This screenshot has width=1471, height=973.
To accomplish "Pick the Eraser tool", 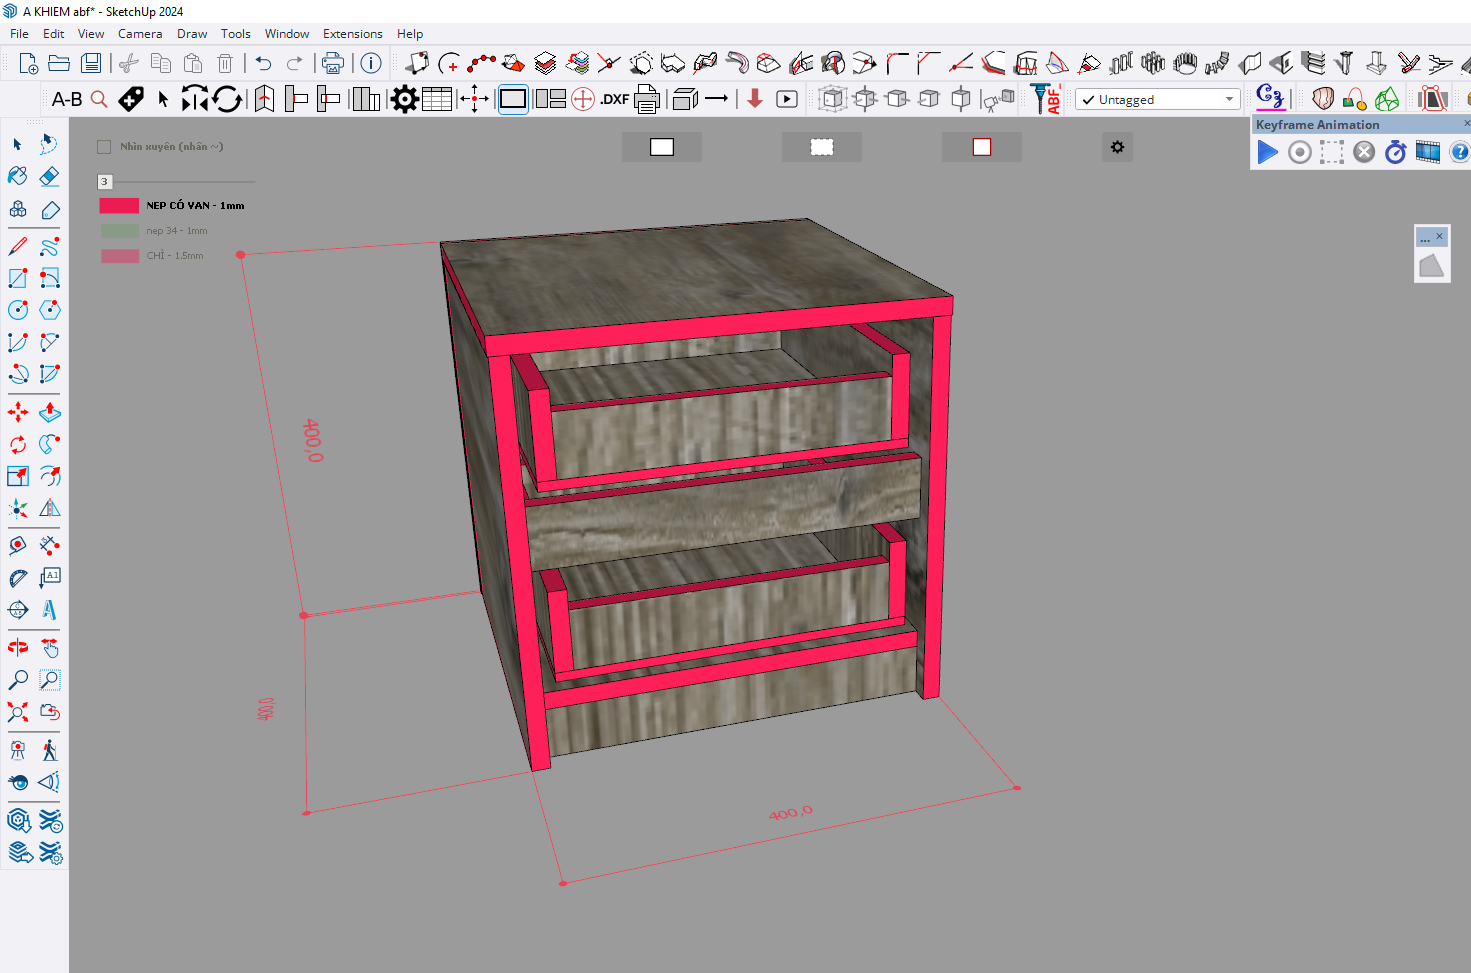I will (50, 176).
